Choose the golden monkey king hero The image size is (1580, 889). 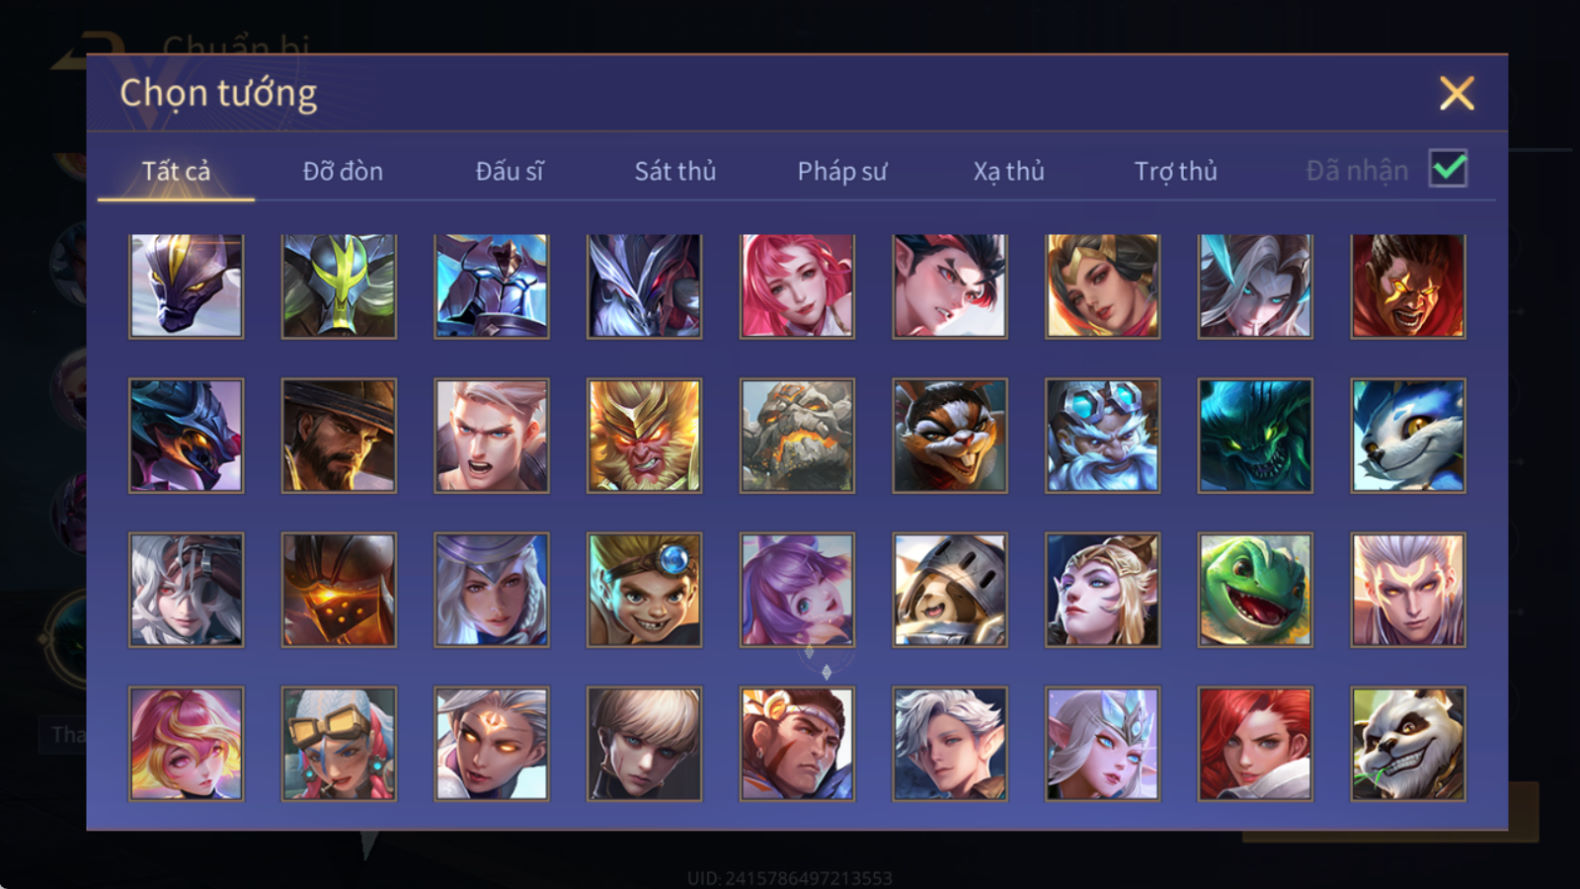pyautogui.click(x=644, y=436)
